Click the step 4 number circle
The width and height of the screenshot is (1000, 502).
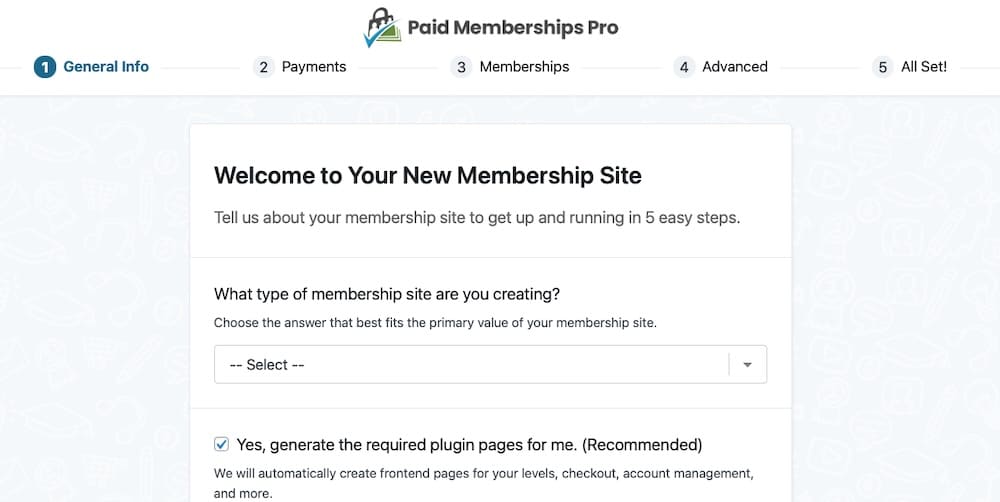coord(684,67)
